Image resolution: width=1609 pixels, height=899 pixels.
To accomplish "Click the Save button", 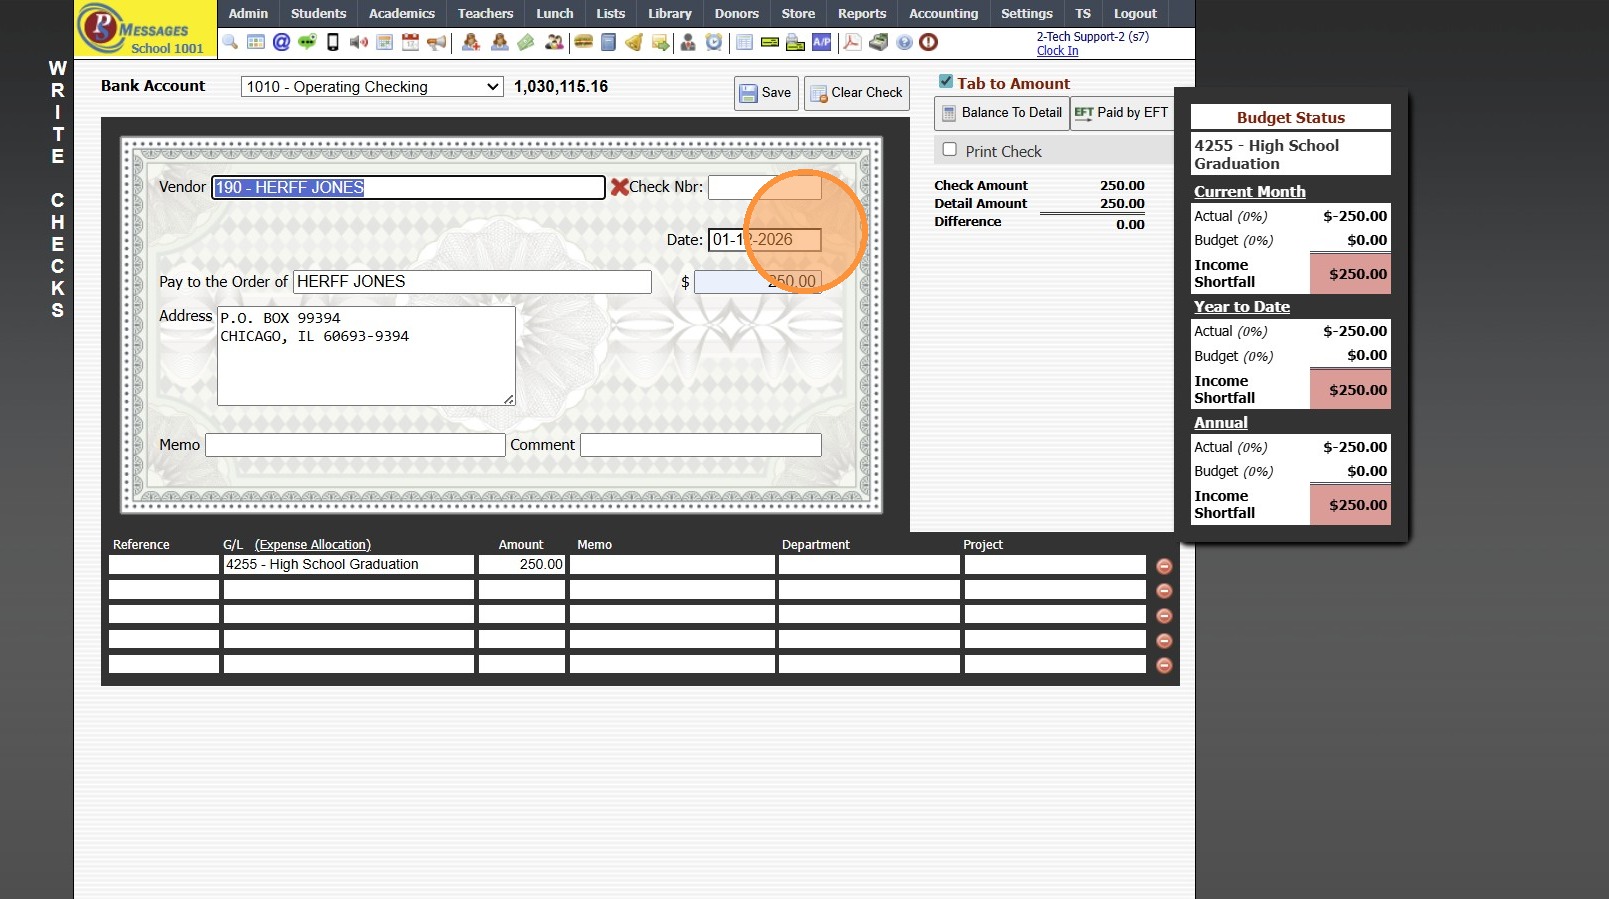I will [766, 93].
